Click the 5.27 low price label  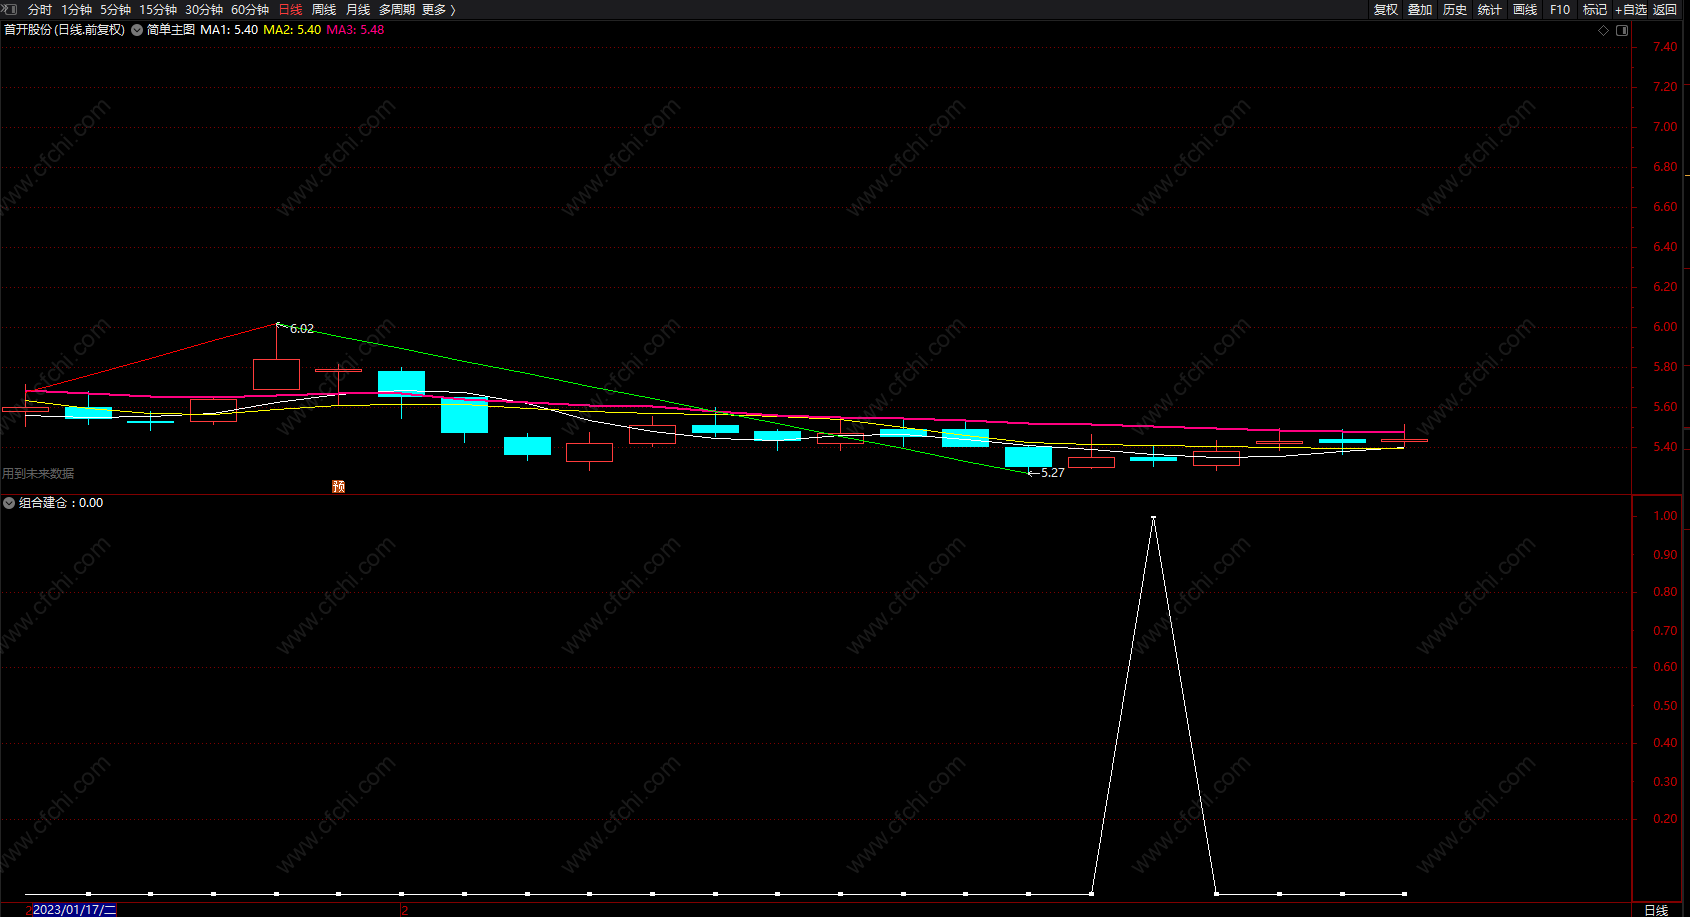coord(1052,473)
